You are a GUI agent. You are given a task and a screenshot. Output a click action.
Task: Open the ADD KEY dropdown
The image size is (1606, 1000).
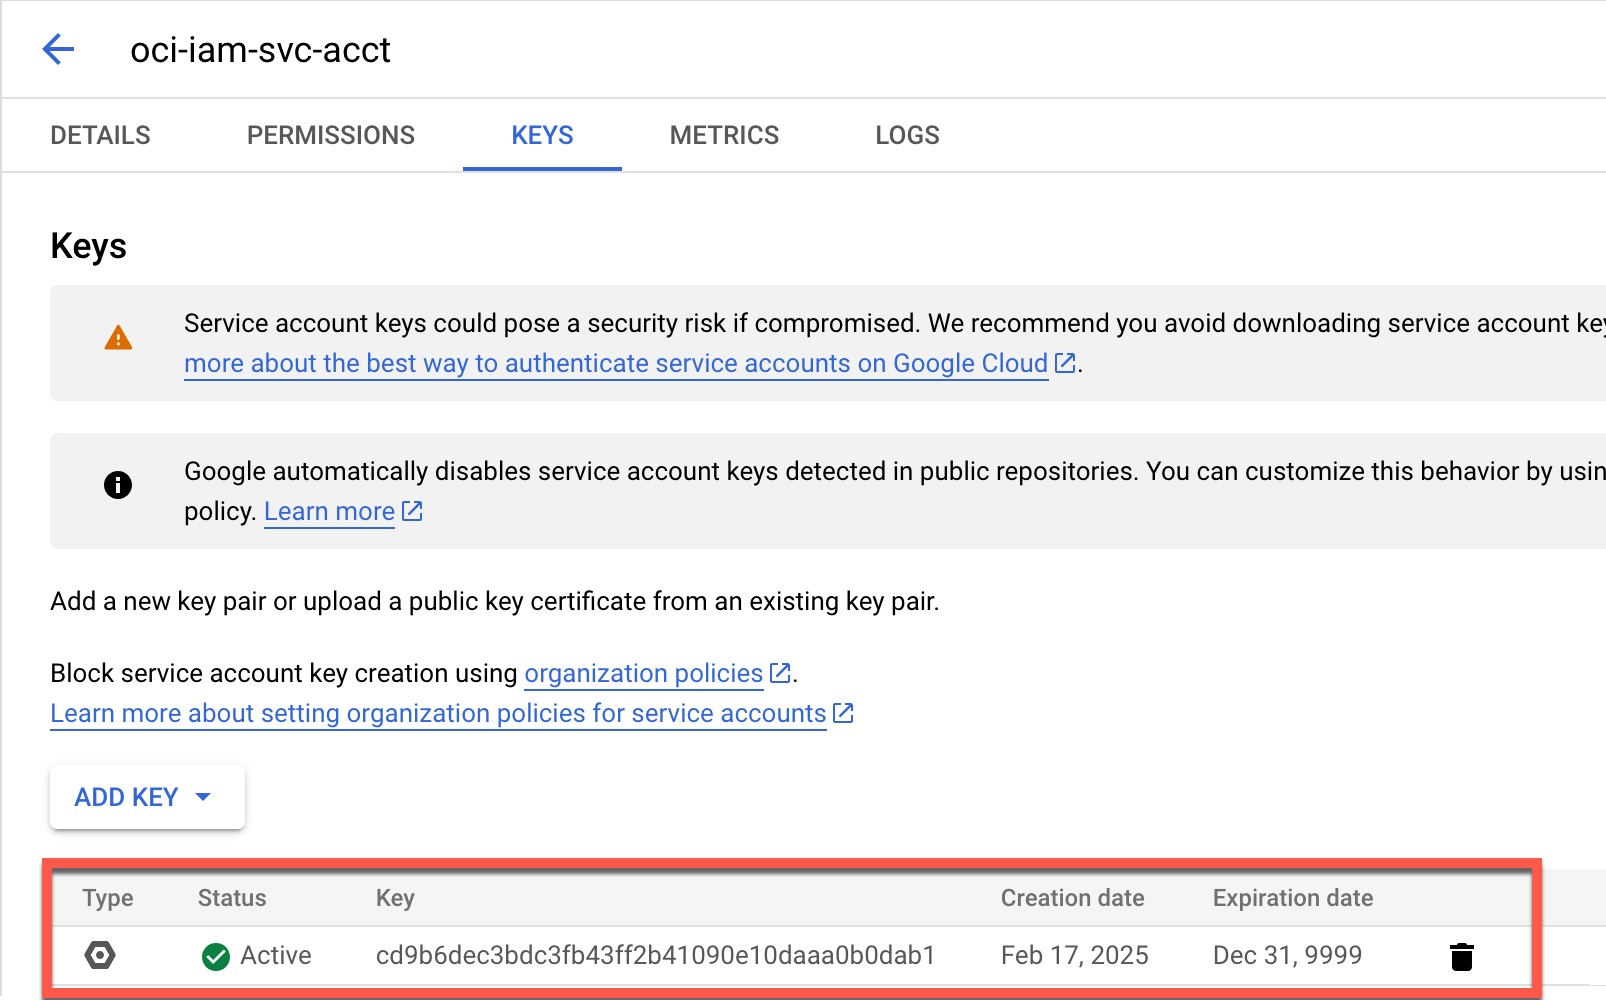click(147, 797)
